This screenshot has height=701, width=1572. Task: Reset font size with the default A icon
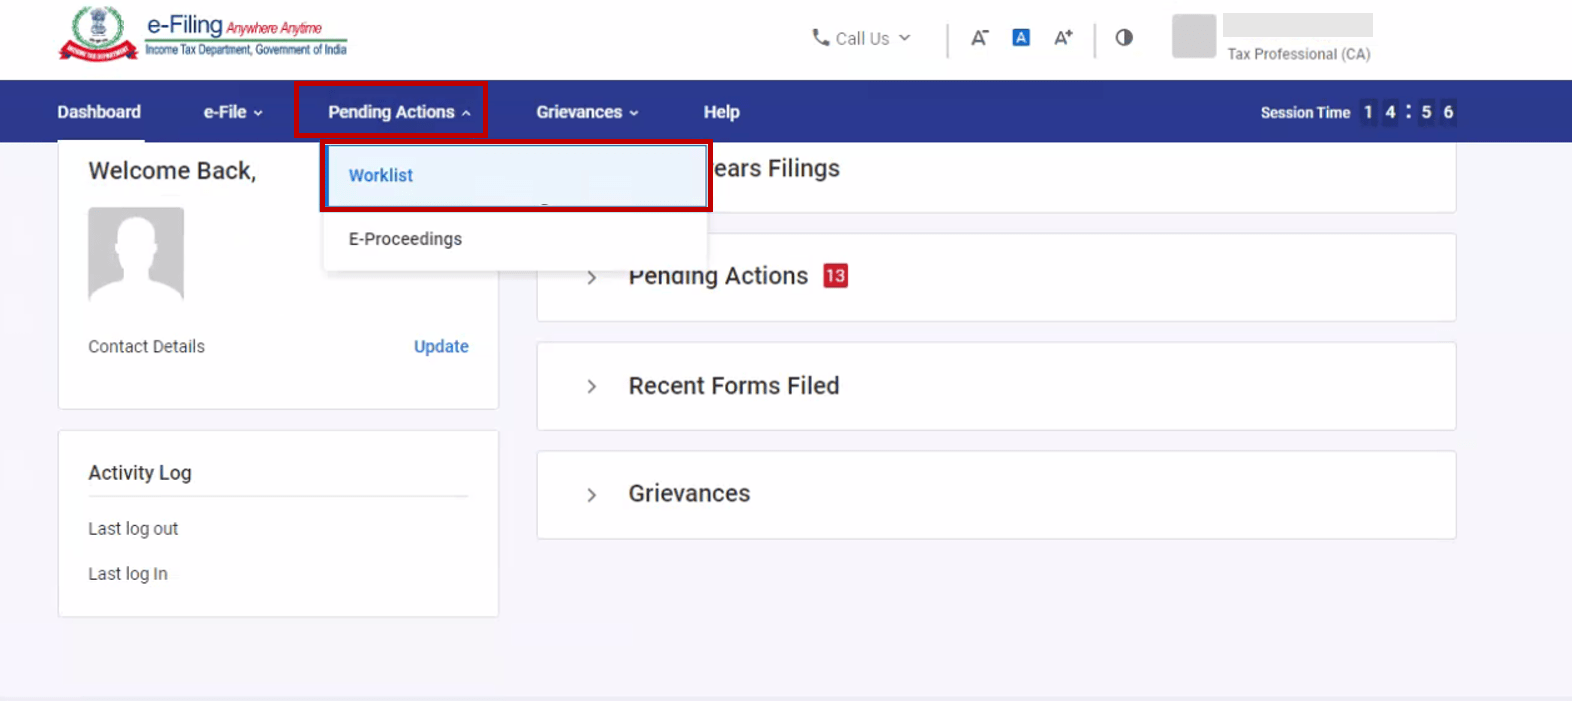(1021, 38)
